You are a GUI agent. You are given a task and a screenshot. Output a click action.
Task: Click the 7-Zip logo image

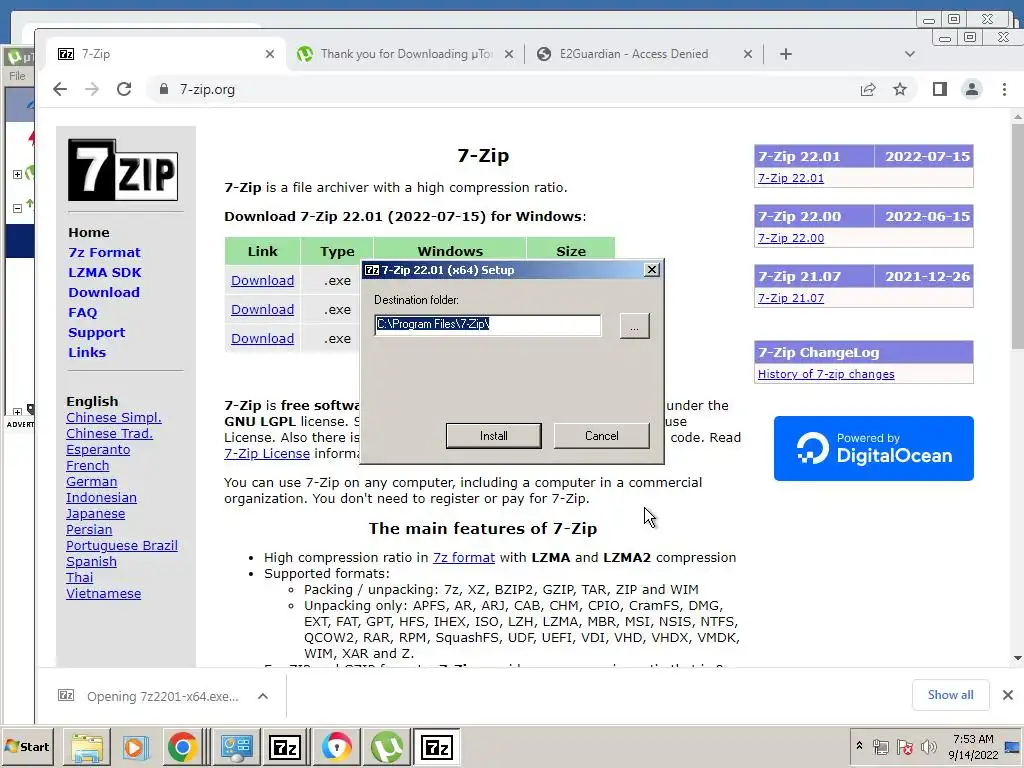coord(123,170)
